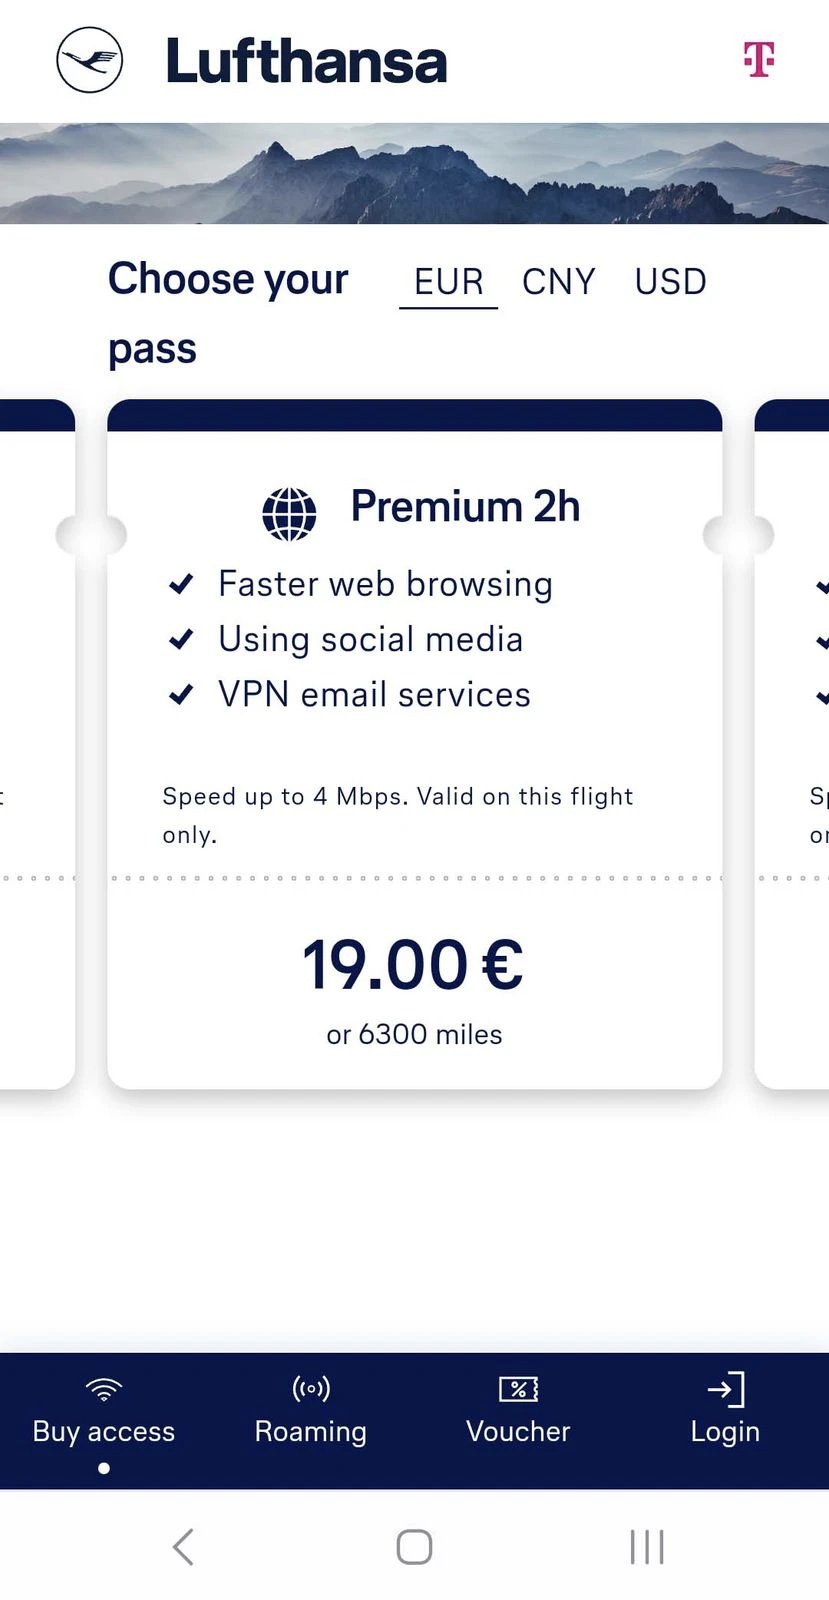
Task: Open the Roaming tab label
Action: click(311, 1431)
